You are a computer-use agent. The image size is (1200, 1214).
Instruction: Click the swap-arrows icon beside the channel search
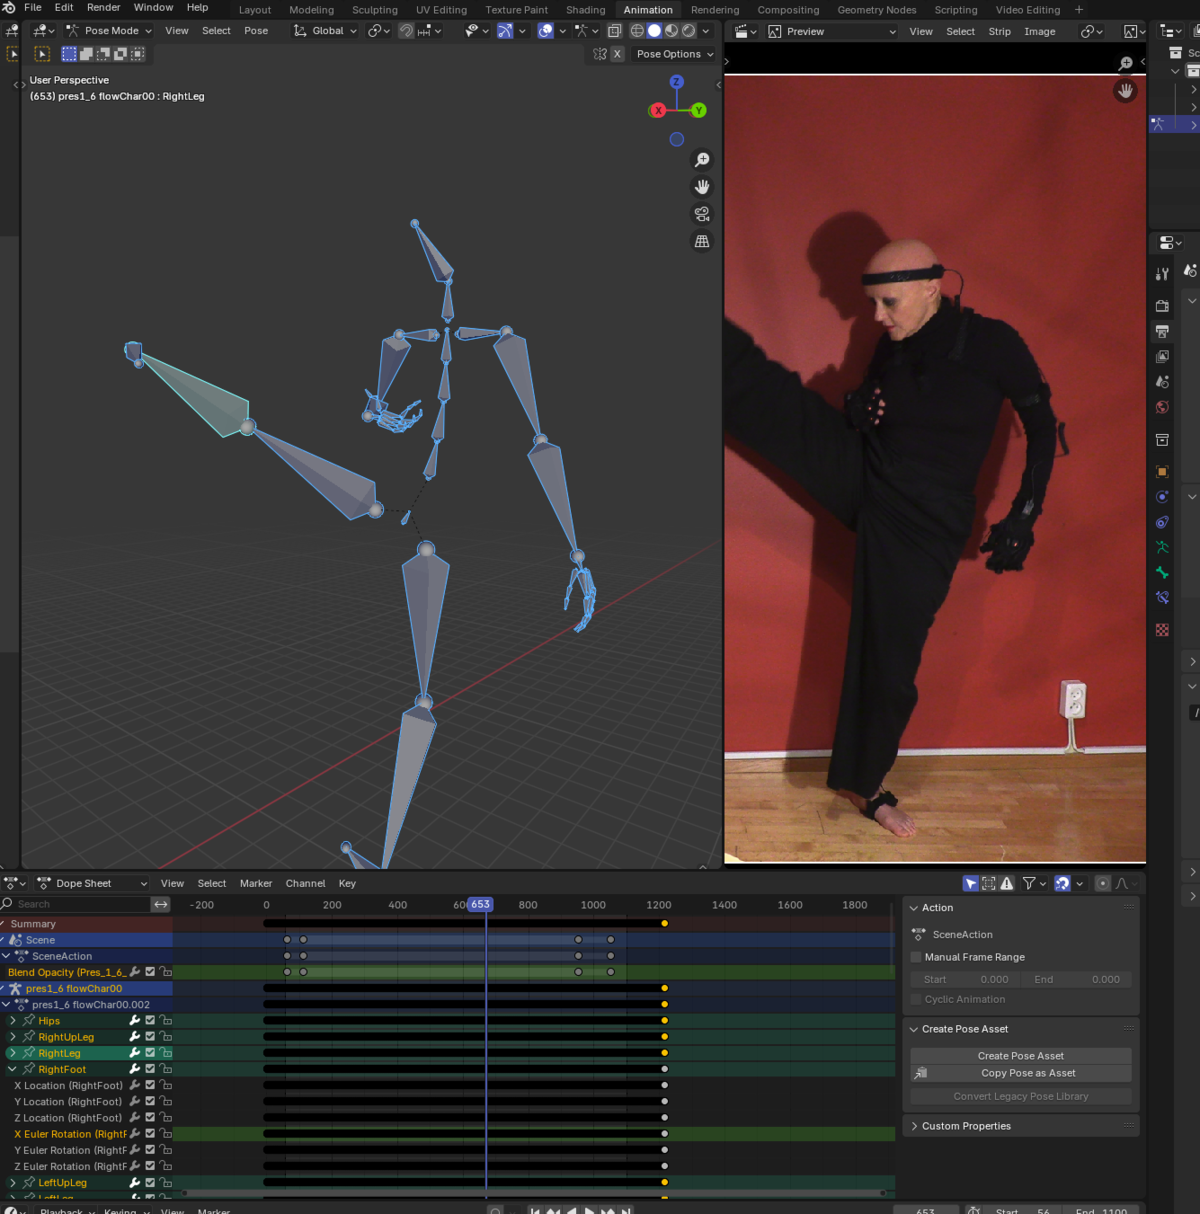point(160,904)
